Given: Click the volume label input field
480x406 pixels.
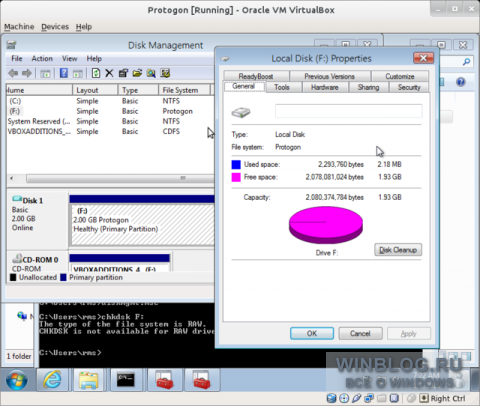Looking at the screenshot, I should click(349, 111).
